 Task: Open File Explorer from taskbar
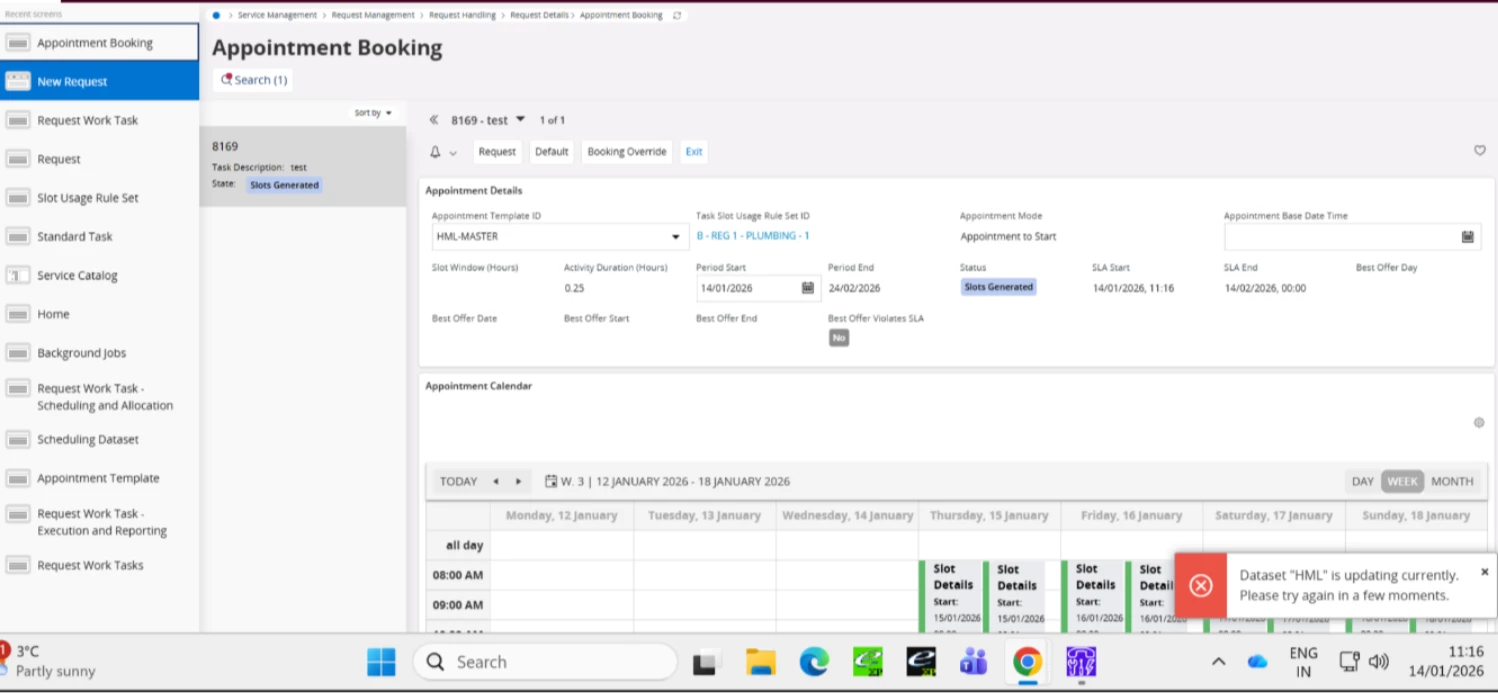pos(761,662)
